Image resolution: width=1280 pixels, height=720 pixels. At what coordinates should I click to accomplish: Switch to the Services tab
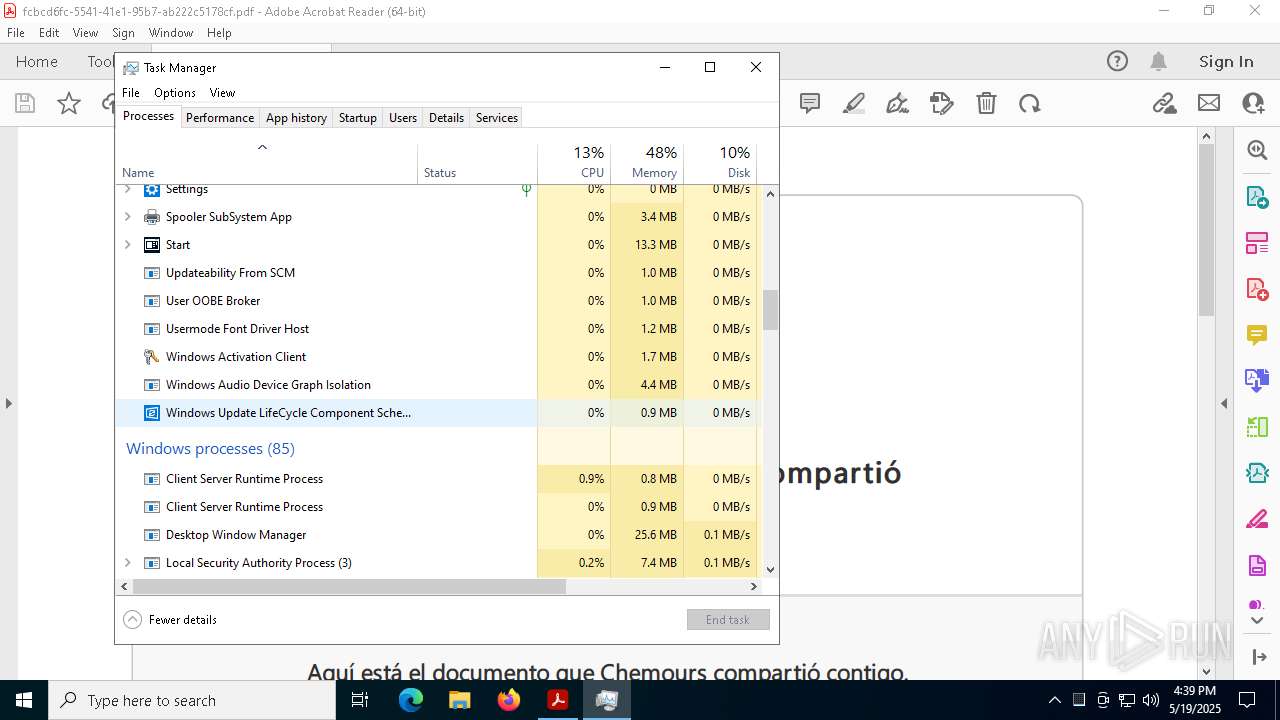497,118
